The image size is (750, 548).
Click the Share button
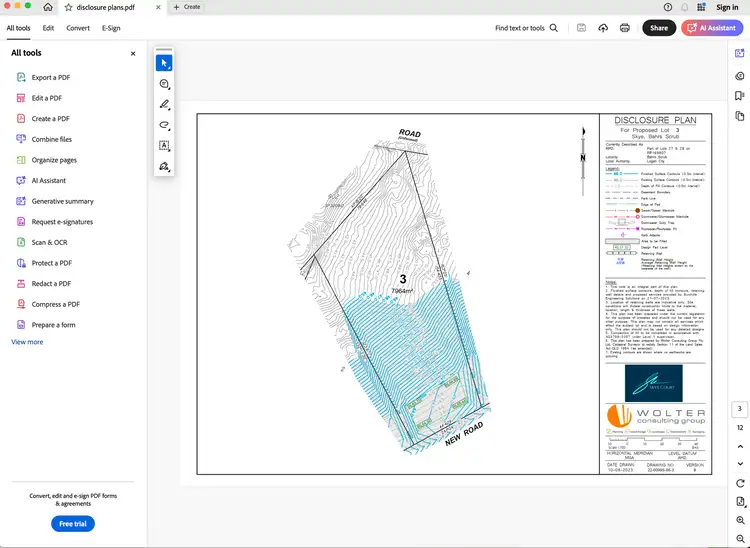659,28
